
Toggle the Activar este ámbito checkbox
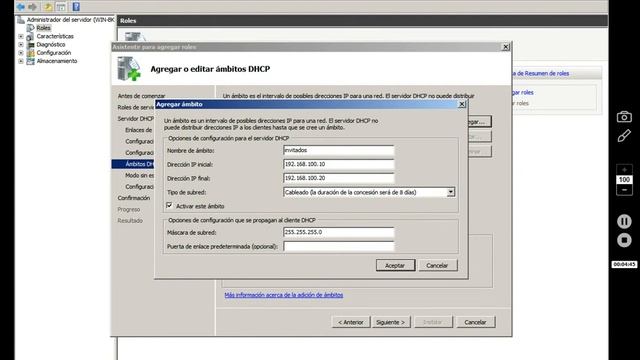[x=169, y=205]
